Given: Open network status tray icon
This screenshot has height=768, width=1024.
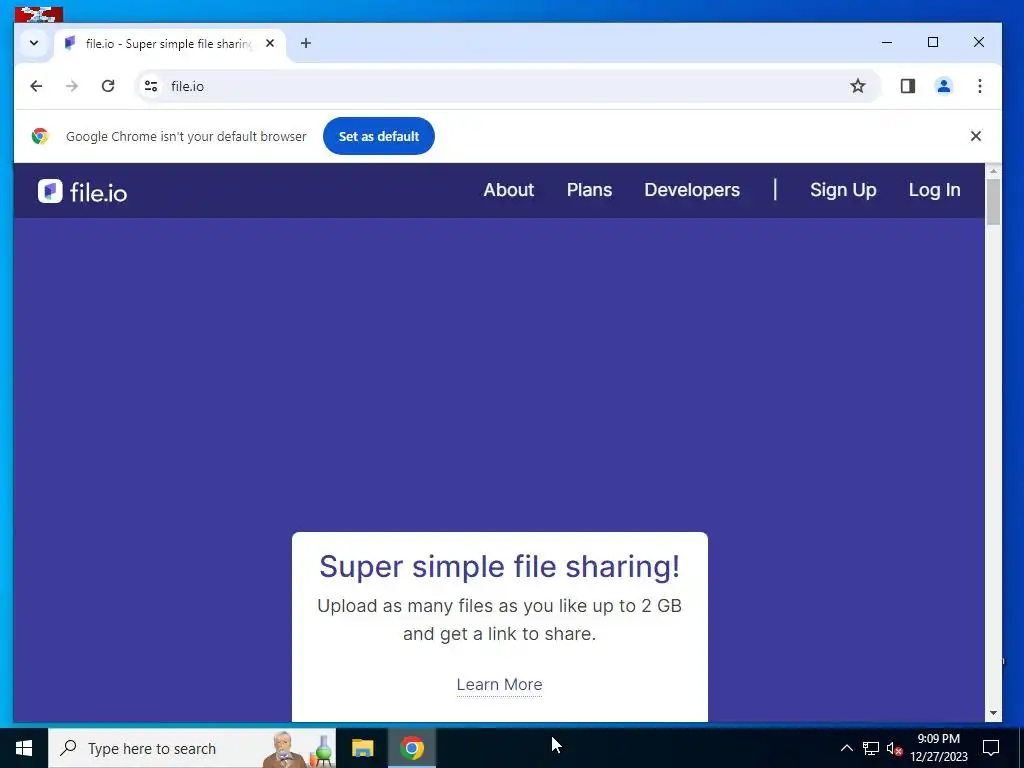Looking at the screenshot, I should coord(871,748).
